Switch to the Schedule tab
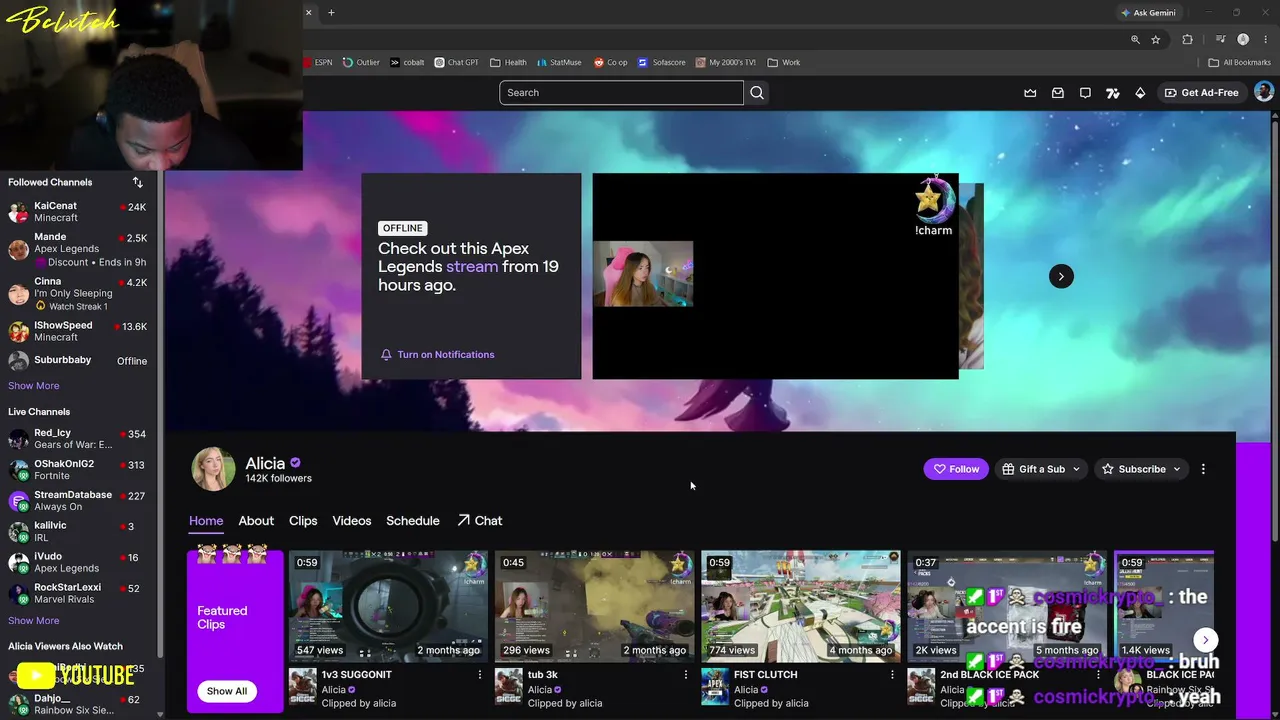This screenshot has height=720, width=1280. tap(413, 521)
